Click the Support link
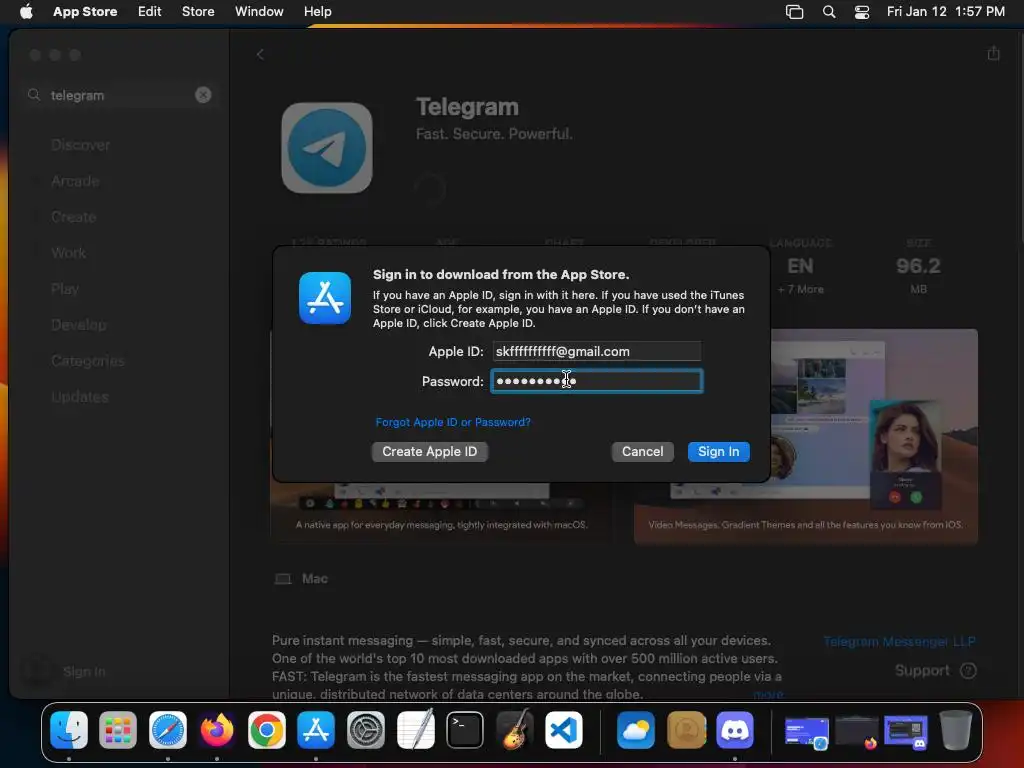 coord(935,671)
